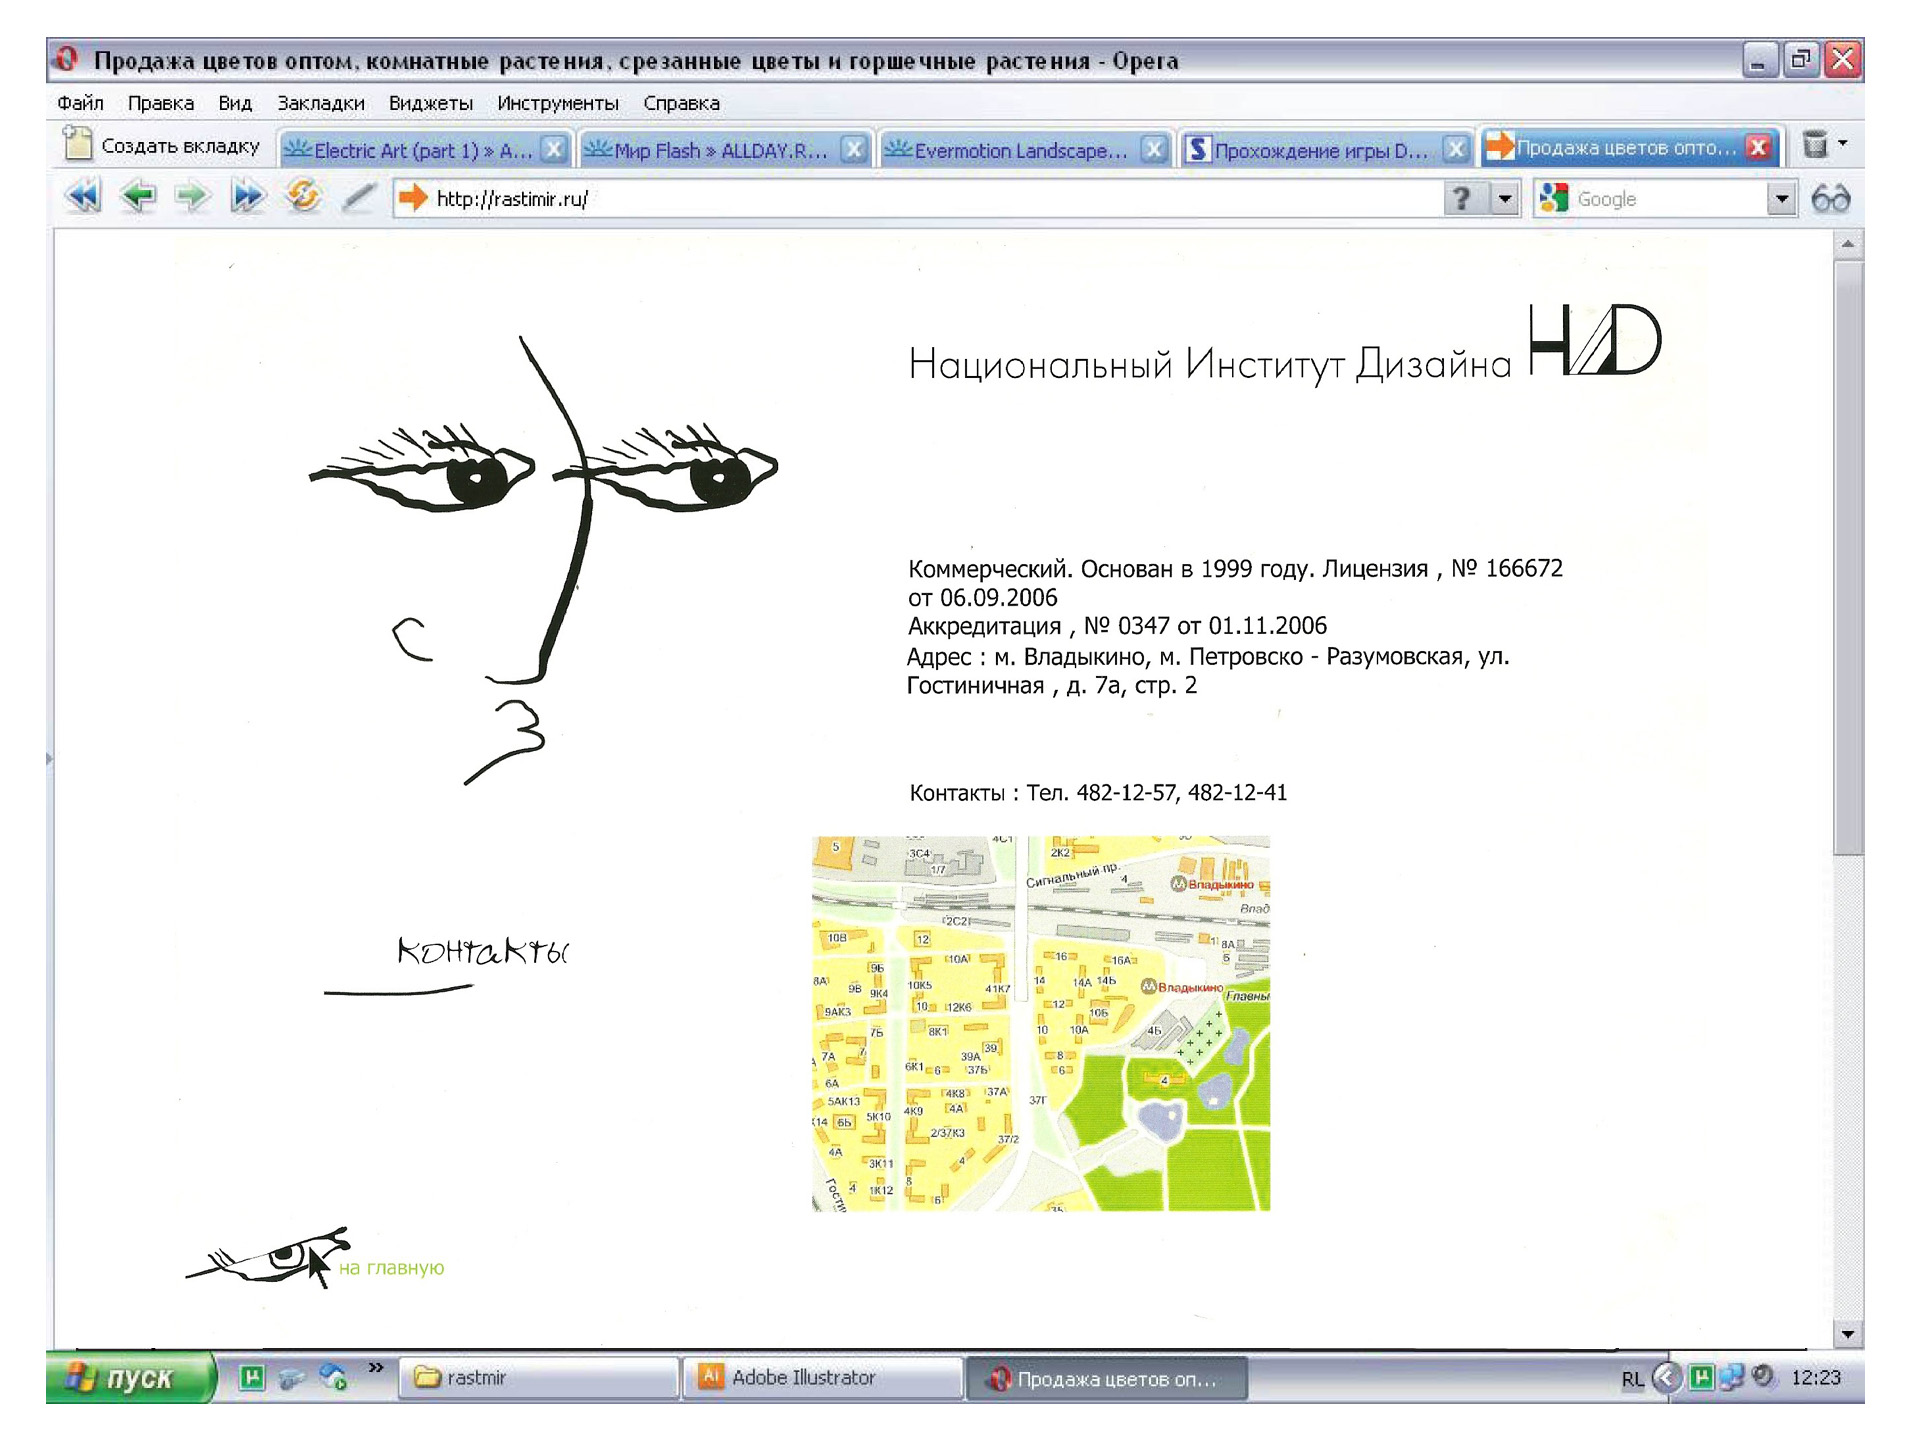Click the green Forward arrow
Screen dimensions: 1906x1443
192,197
